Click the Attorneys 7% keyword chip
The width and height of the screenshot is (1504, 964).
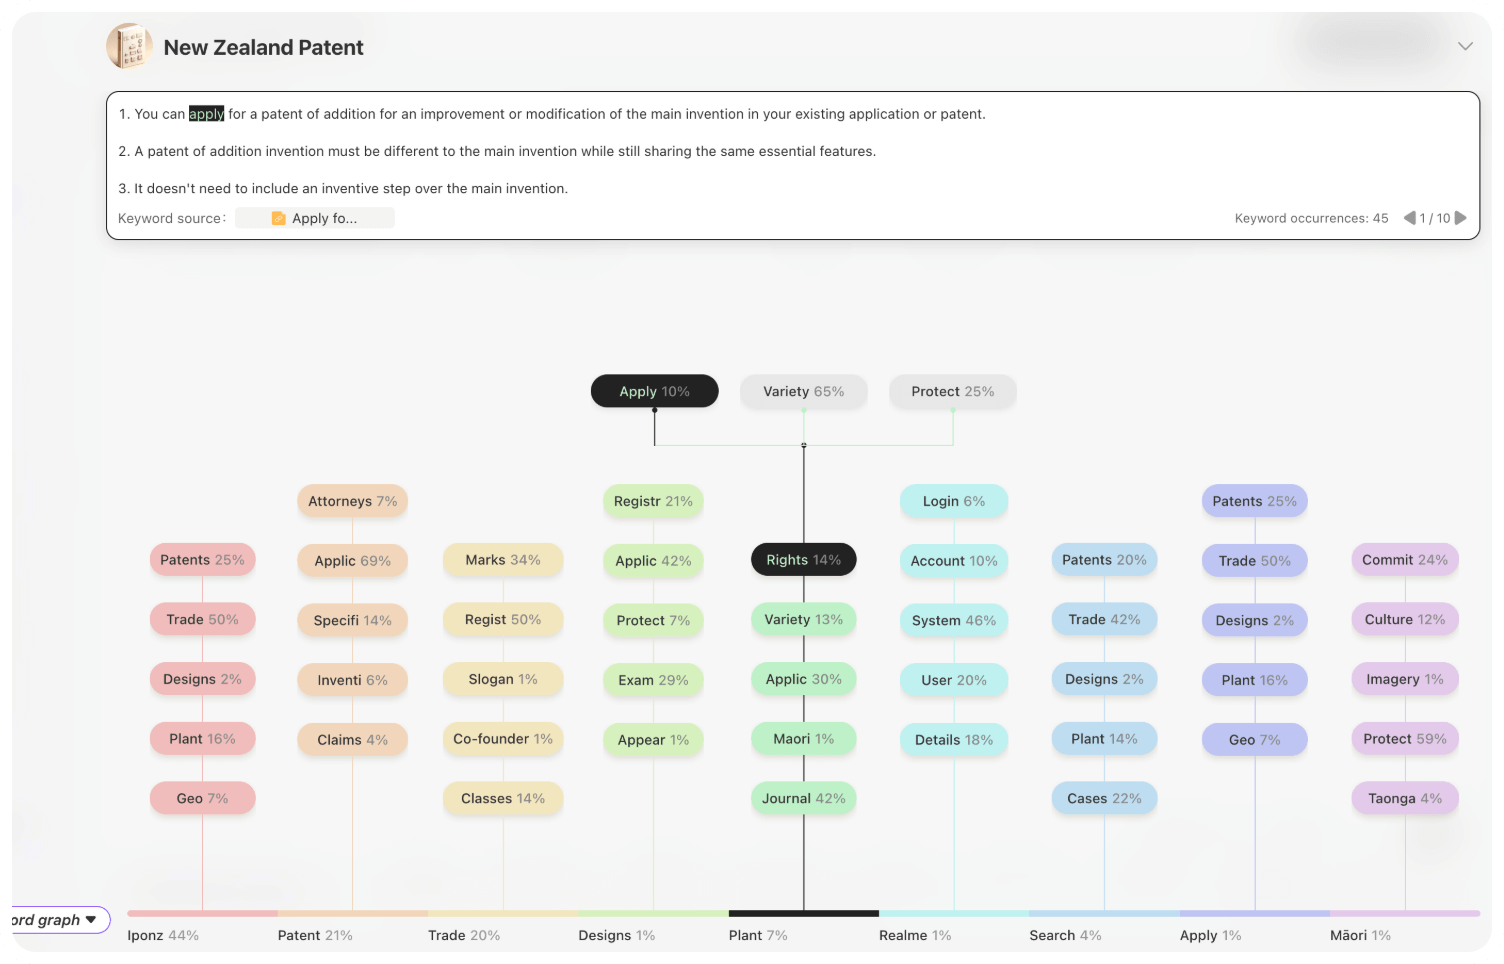[x=352, y=501]
